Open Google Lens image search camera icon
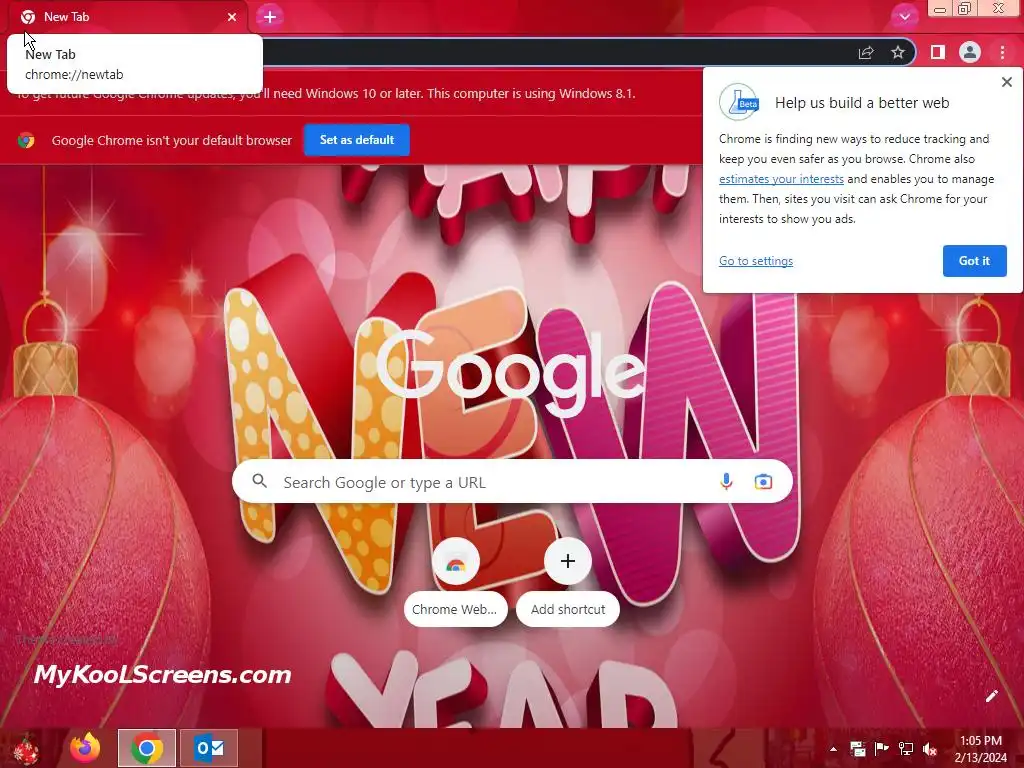This screenshot has width=1024, height=768. click(763, 482)
